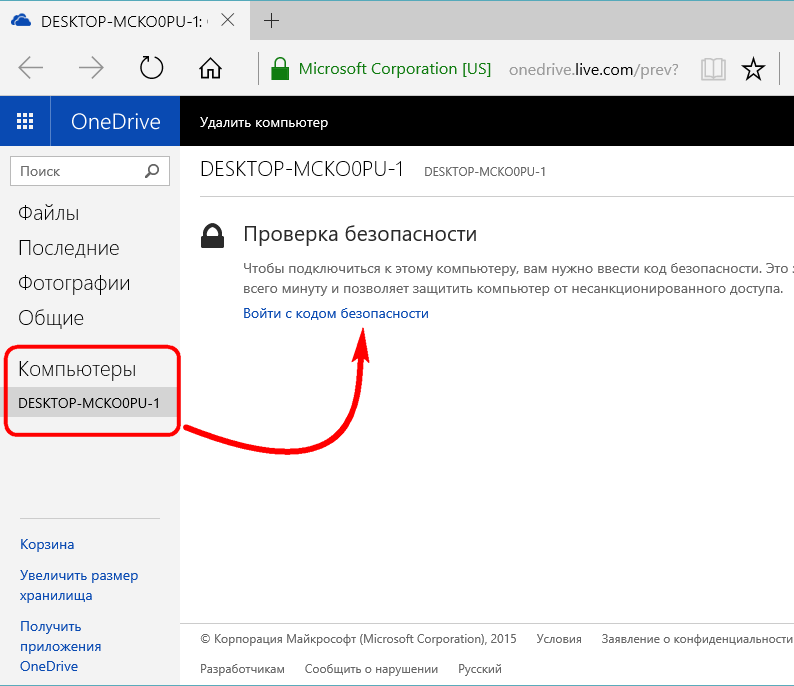
Task: Click Получить приложения OneDrive link
Action: tap(61, 646)
